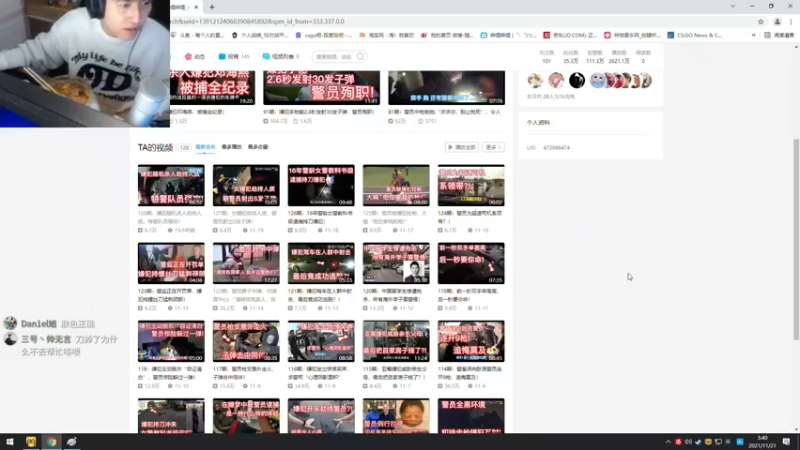The image size is (800, 450).
Task: Open a new browser tab
Action: [212, 7]
